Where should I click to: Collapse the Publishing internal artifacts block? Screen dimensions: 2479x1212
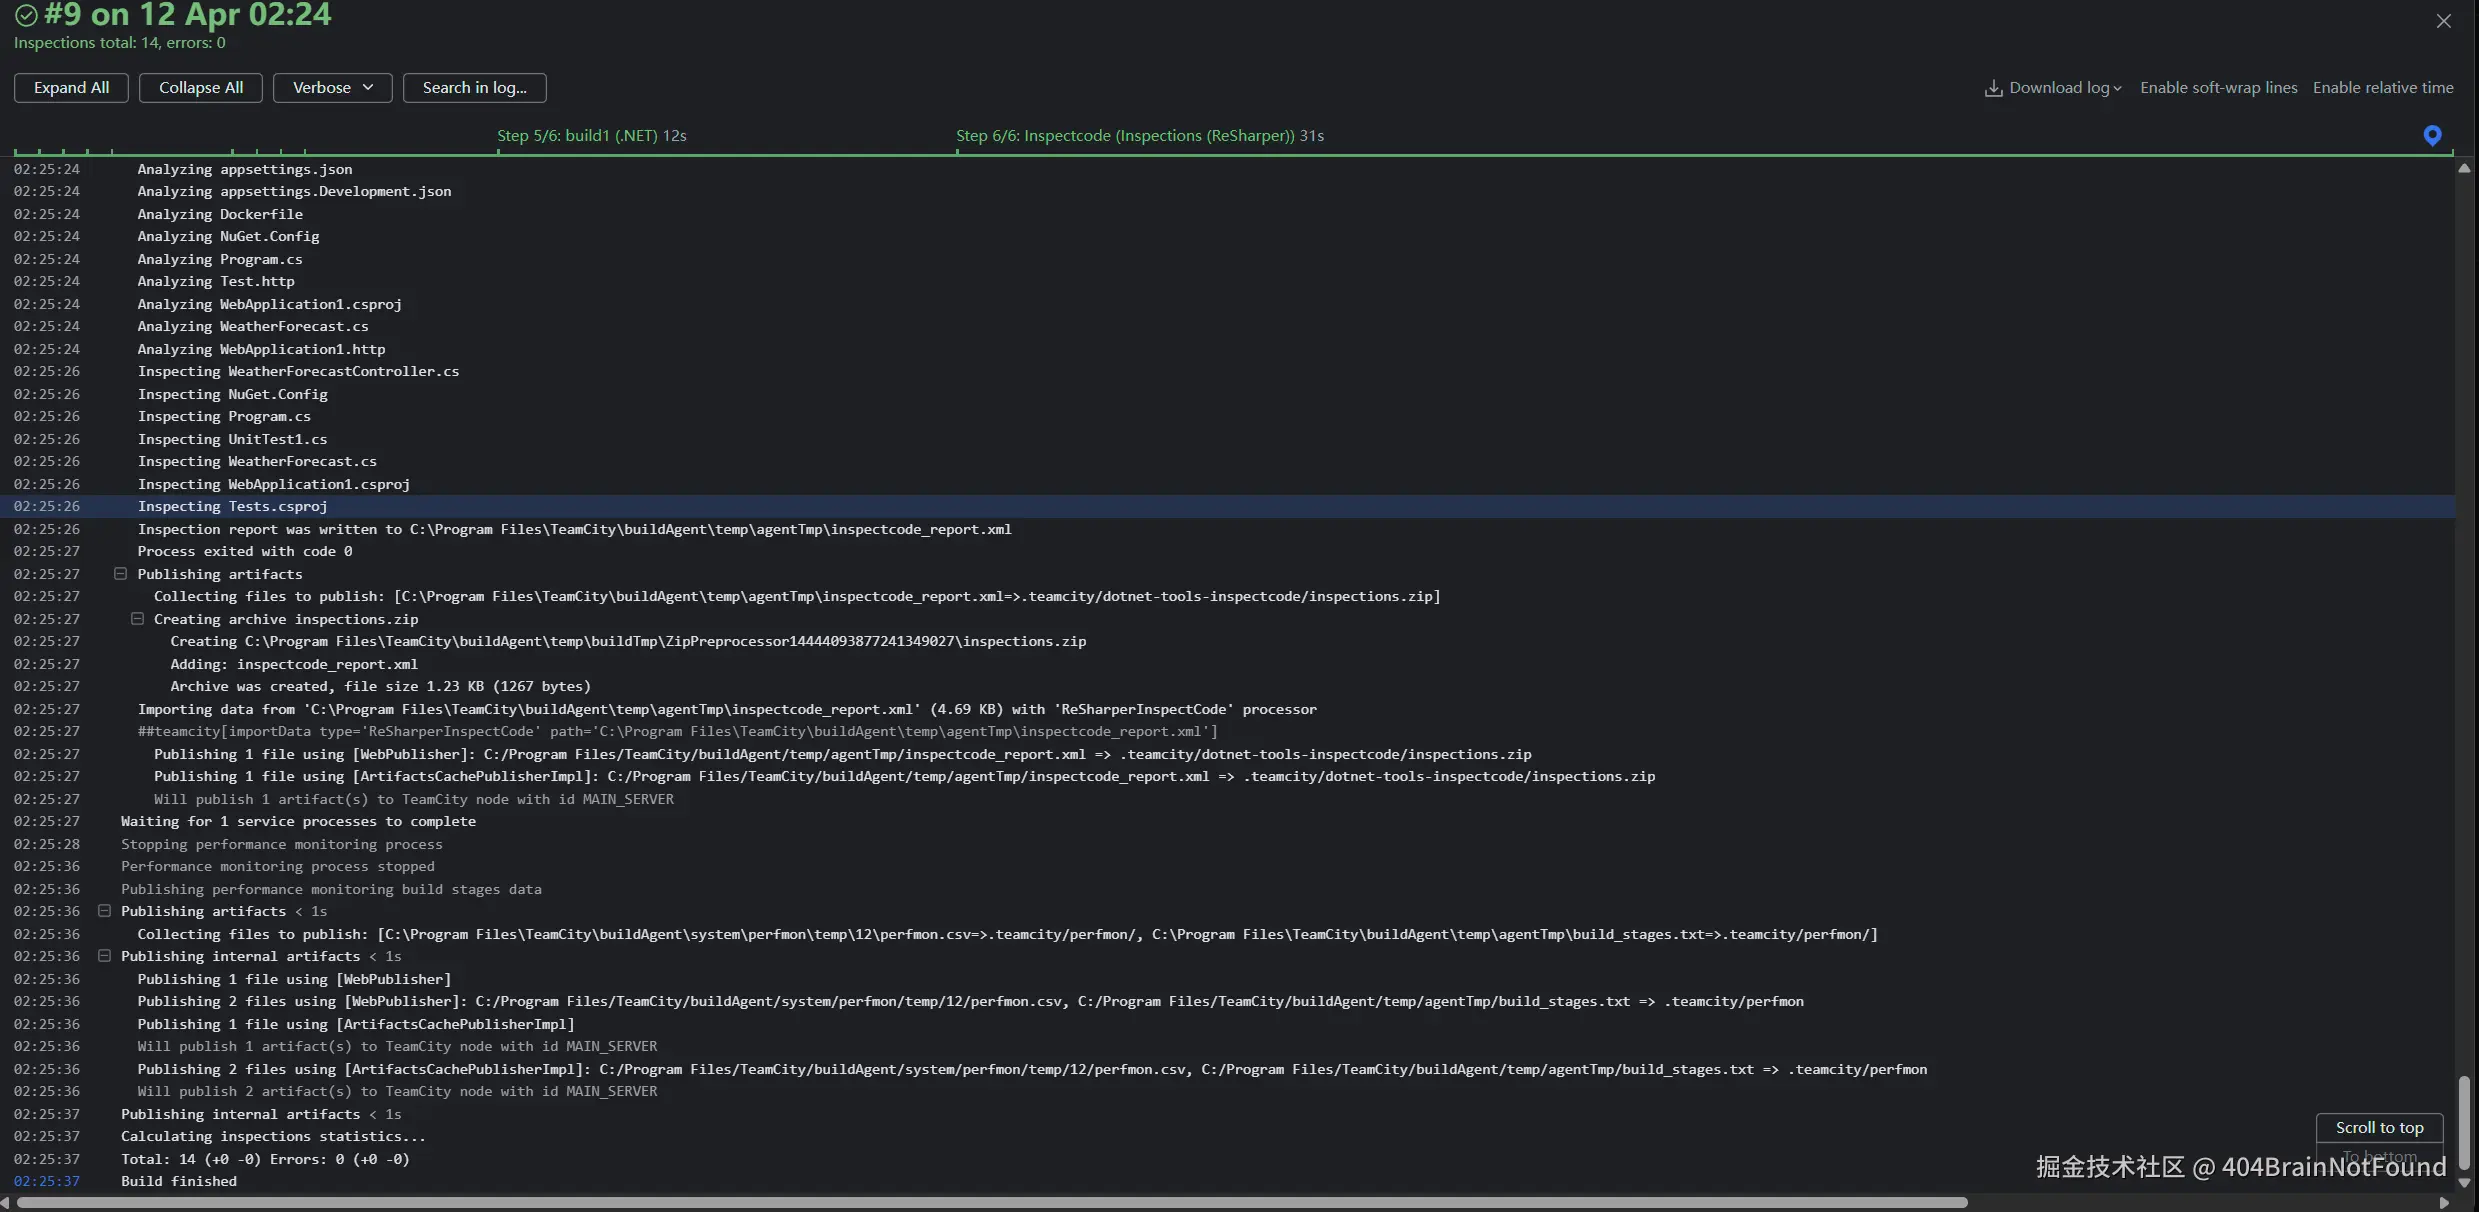click(104, 956)
